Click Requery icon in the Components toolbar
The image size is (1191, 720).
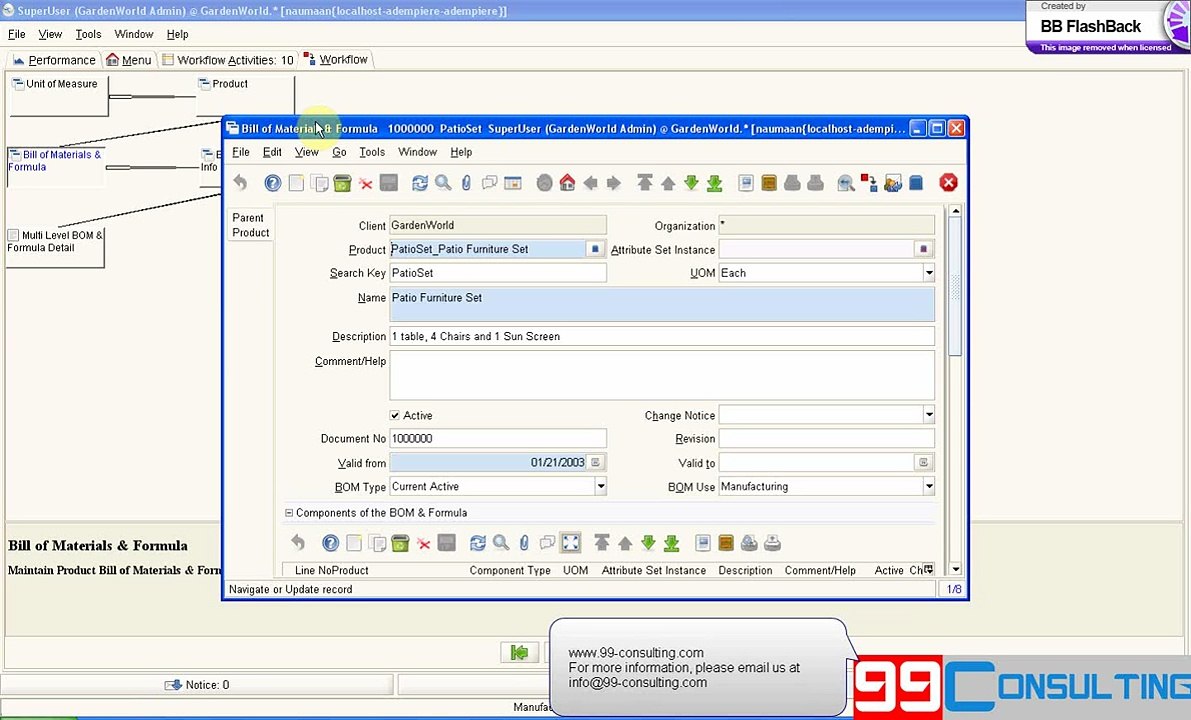click(x=478, y=543)
